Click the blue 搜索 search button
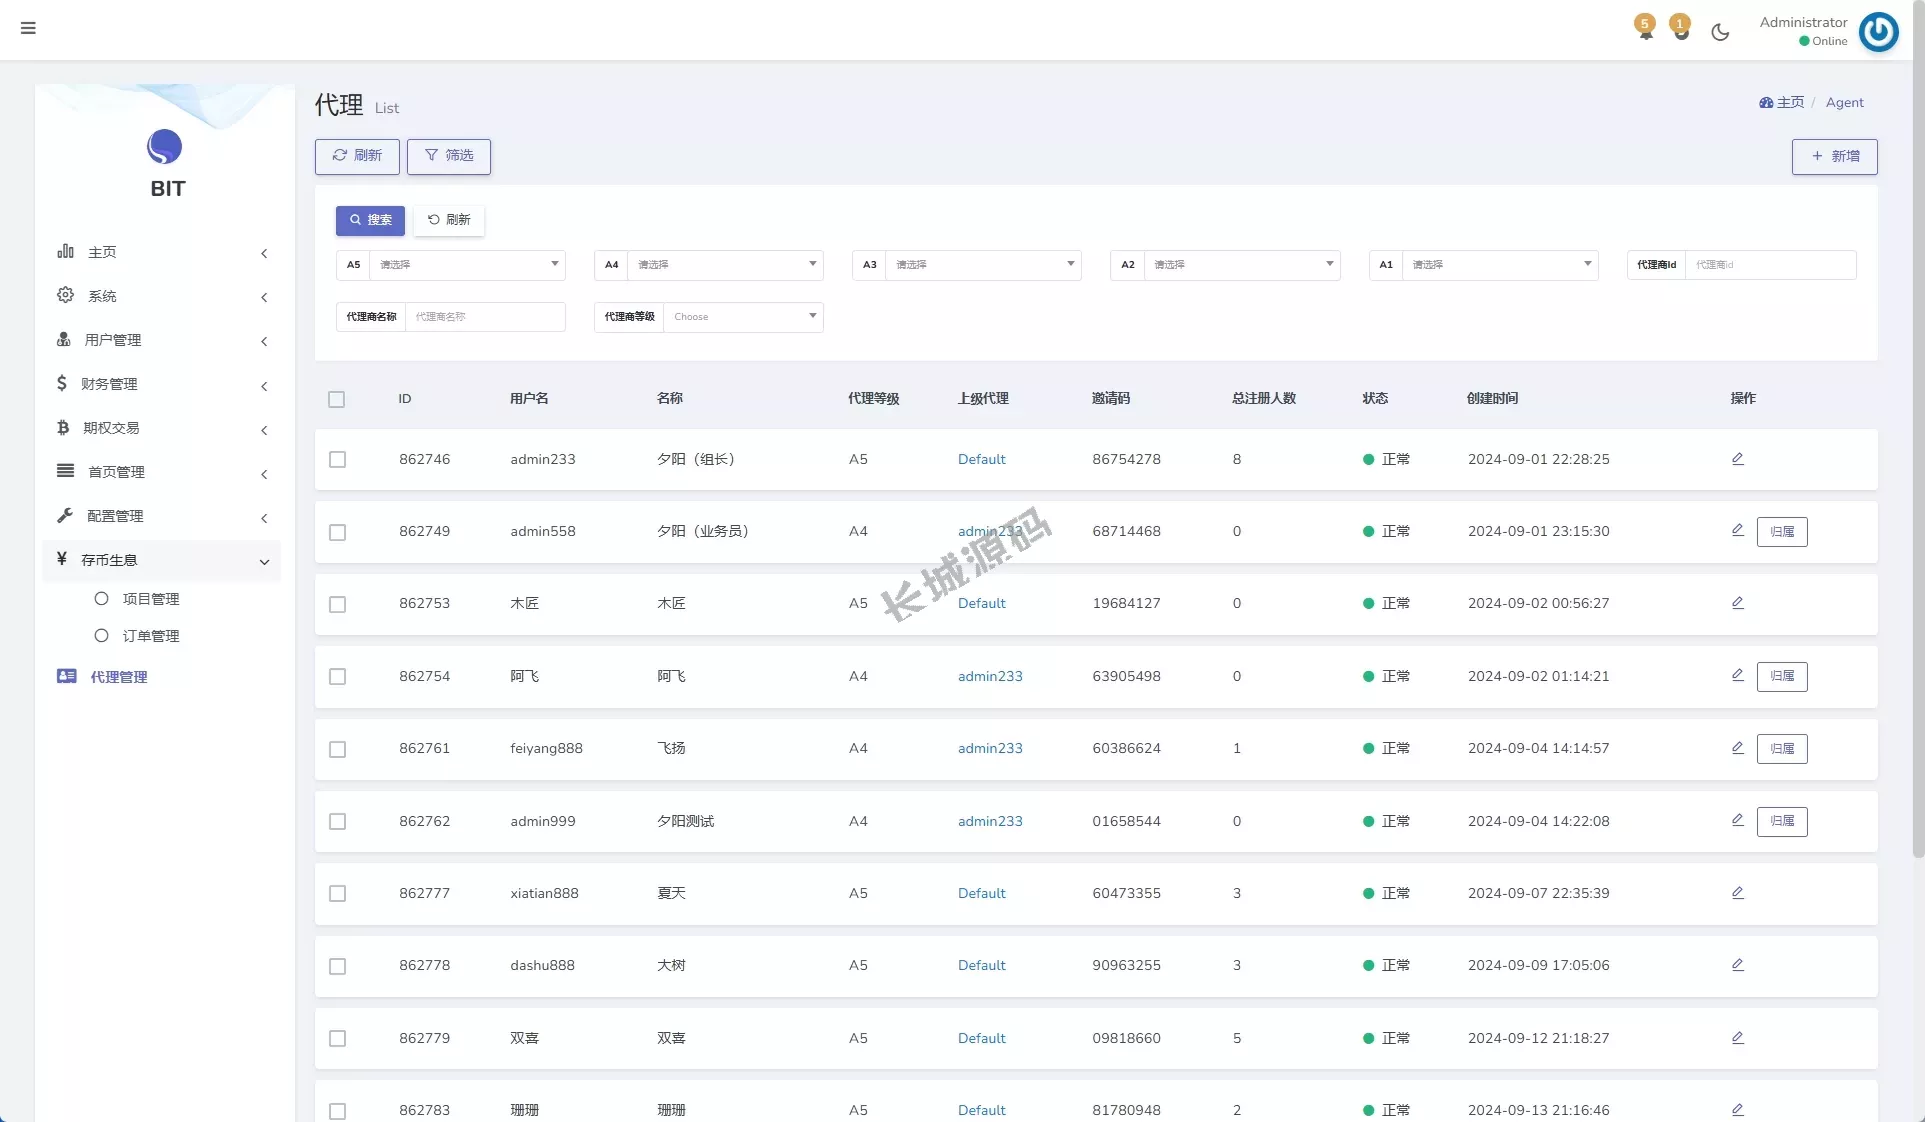Screen dimensions: 1925x1122 370,220
